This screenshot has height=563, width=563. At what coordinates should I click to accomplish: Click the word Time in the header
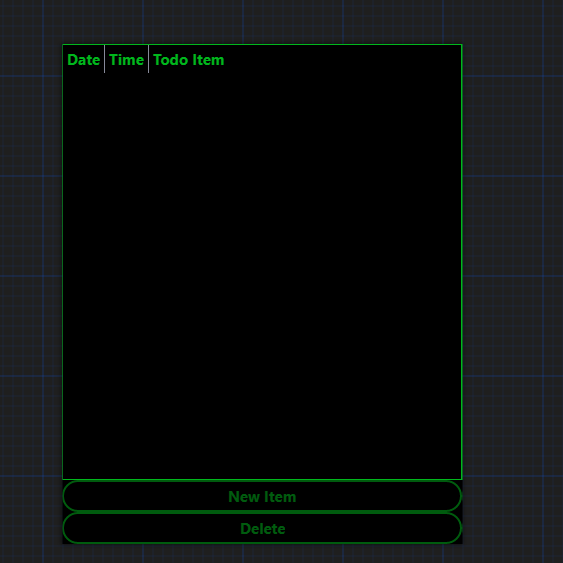point(126,60)
